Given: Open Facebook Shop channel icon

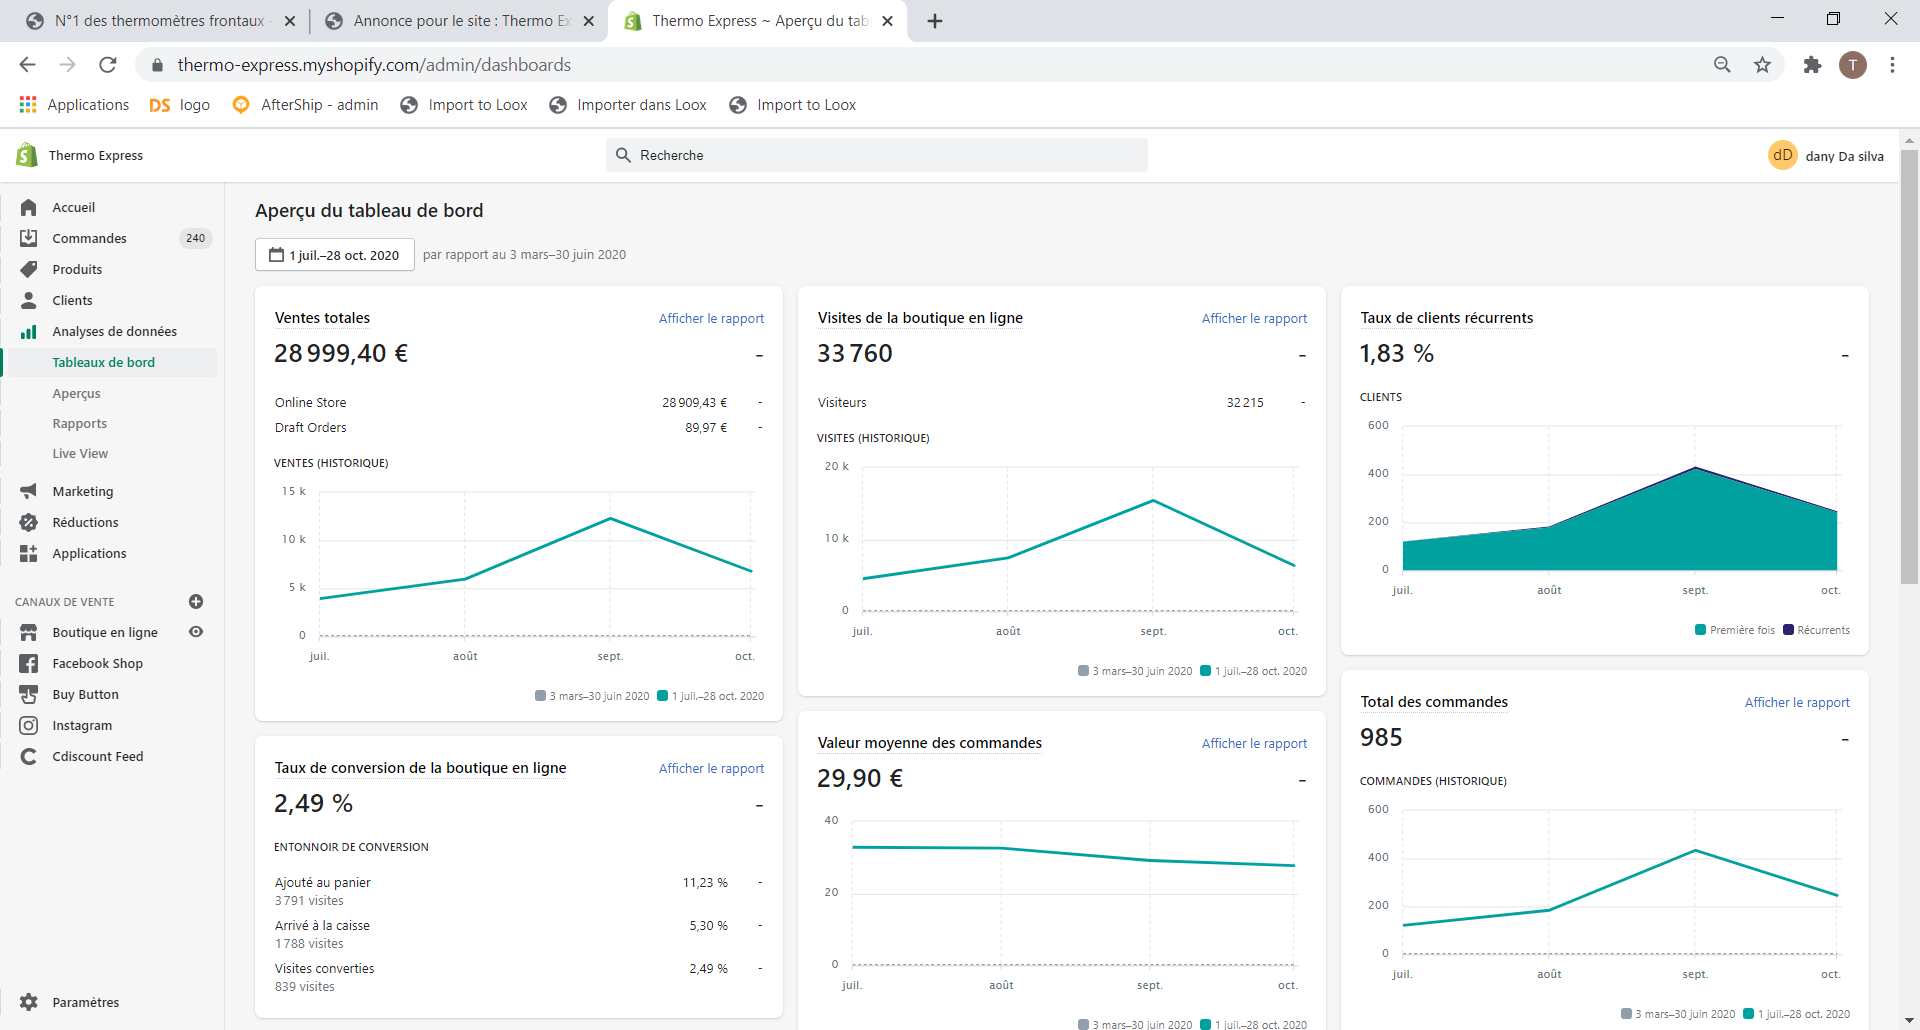Looking at the screenshot, I should [28, 663].
